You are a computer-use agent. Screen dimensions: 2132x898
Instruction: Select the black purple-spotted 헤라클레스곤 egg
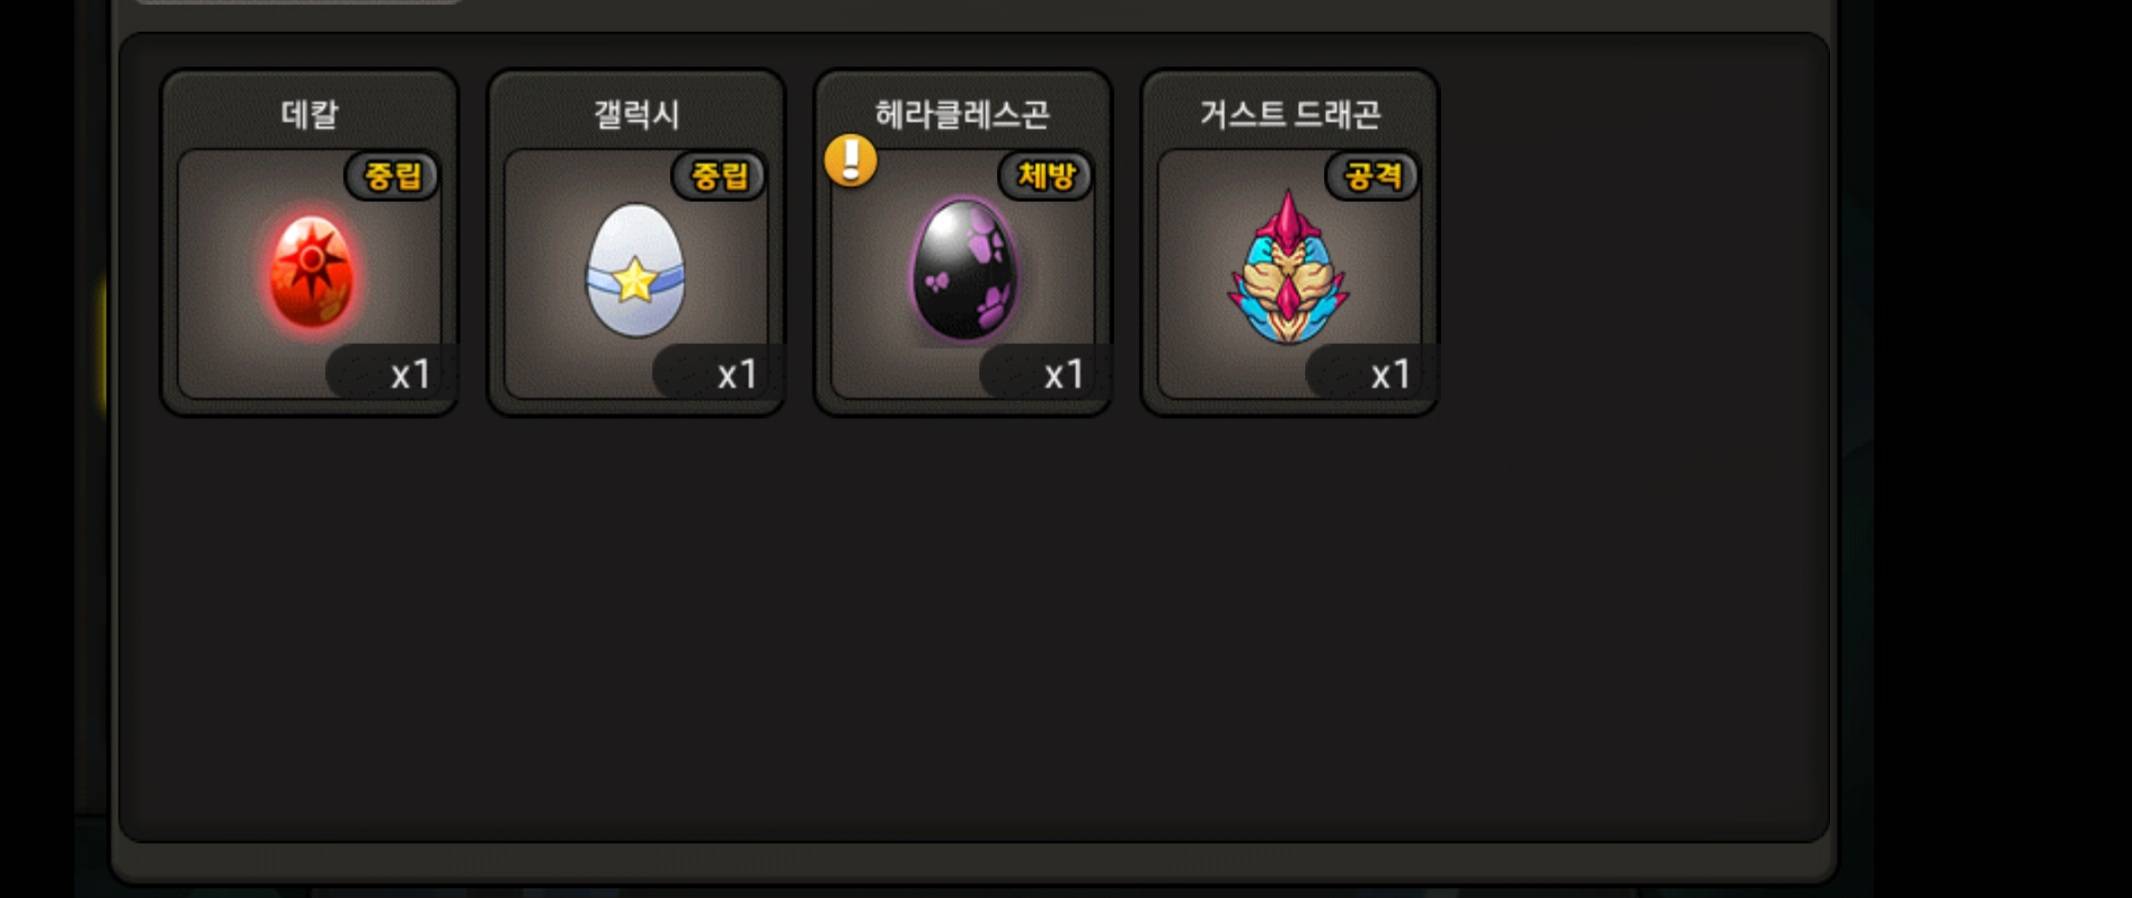coord(963,269)
